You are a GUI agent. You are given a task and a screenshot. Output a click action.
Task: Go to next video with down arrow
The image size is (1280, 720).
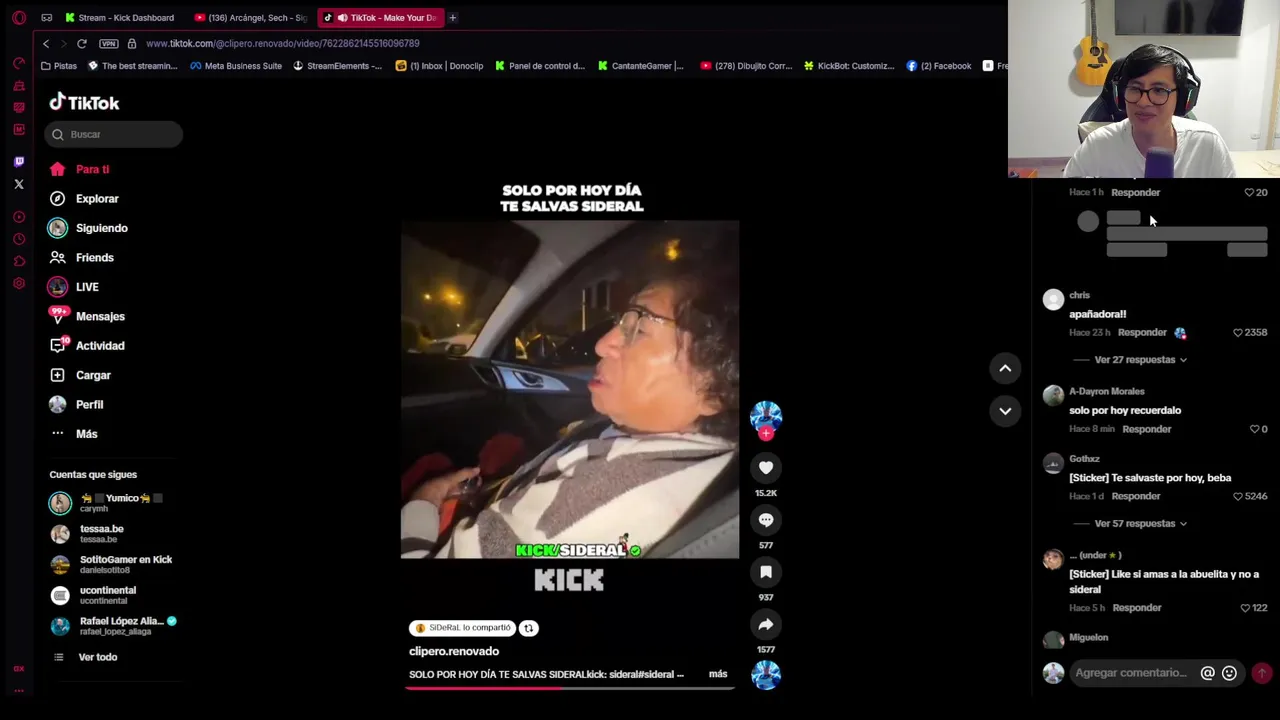[x=1005, y=410]
